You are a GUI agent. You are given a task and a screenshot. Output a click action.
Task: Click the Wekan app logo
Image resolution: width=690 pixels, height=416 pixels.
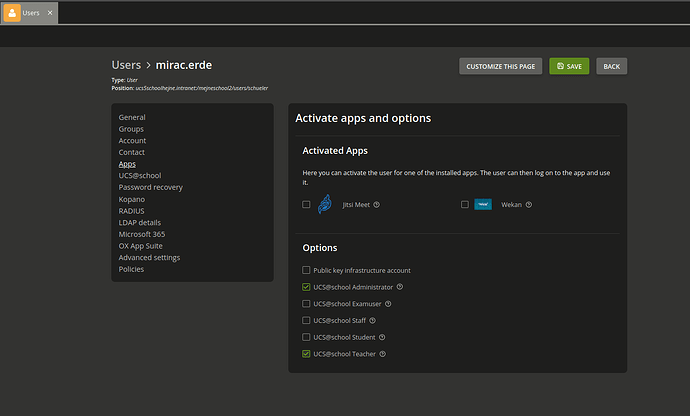pos(483,204)
